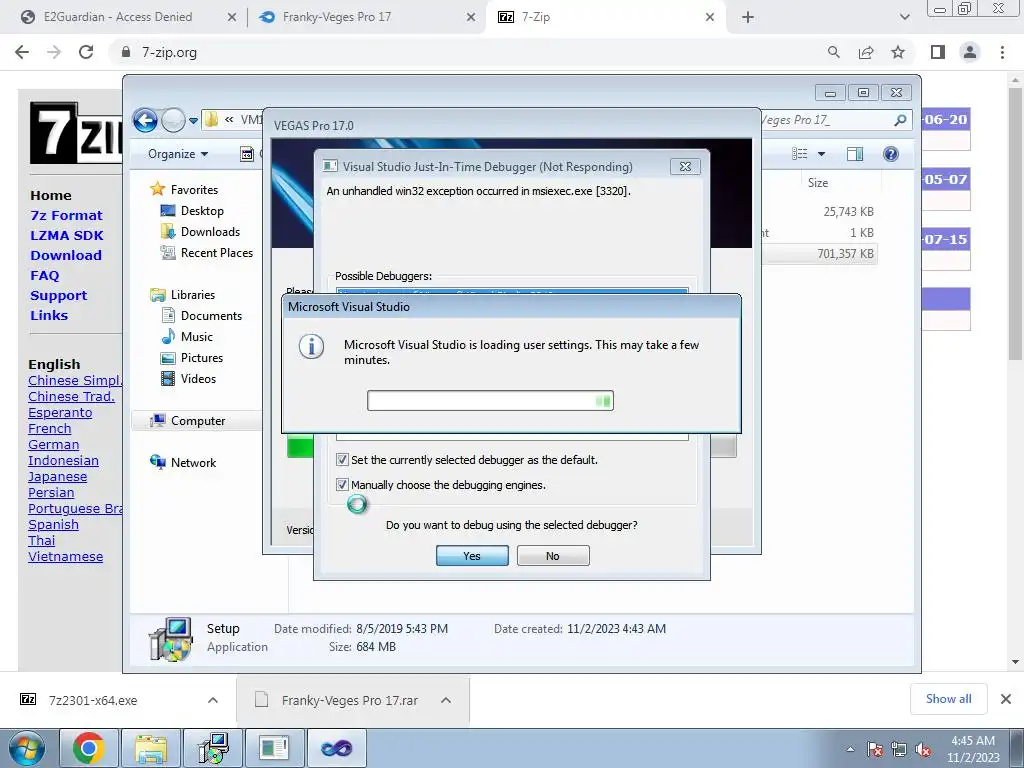Click Chrome page vertical scrollbar
1024x768 pixels.
[1015, 223]
